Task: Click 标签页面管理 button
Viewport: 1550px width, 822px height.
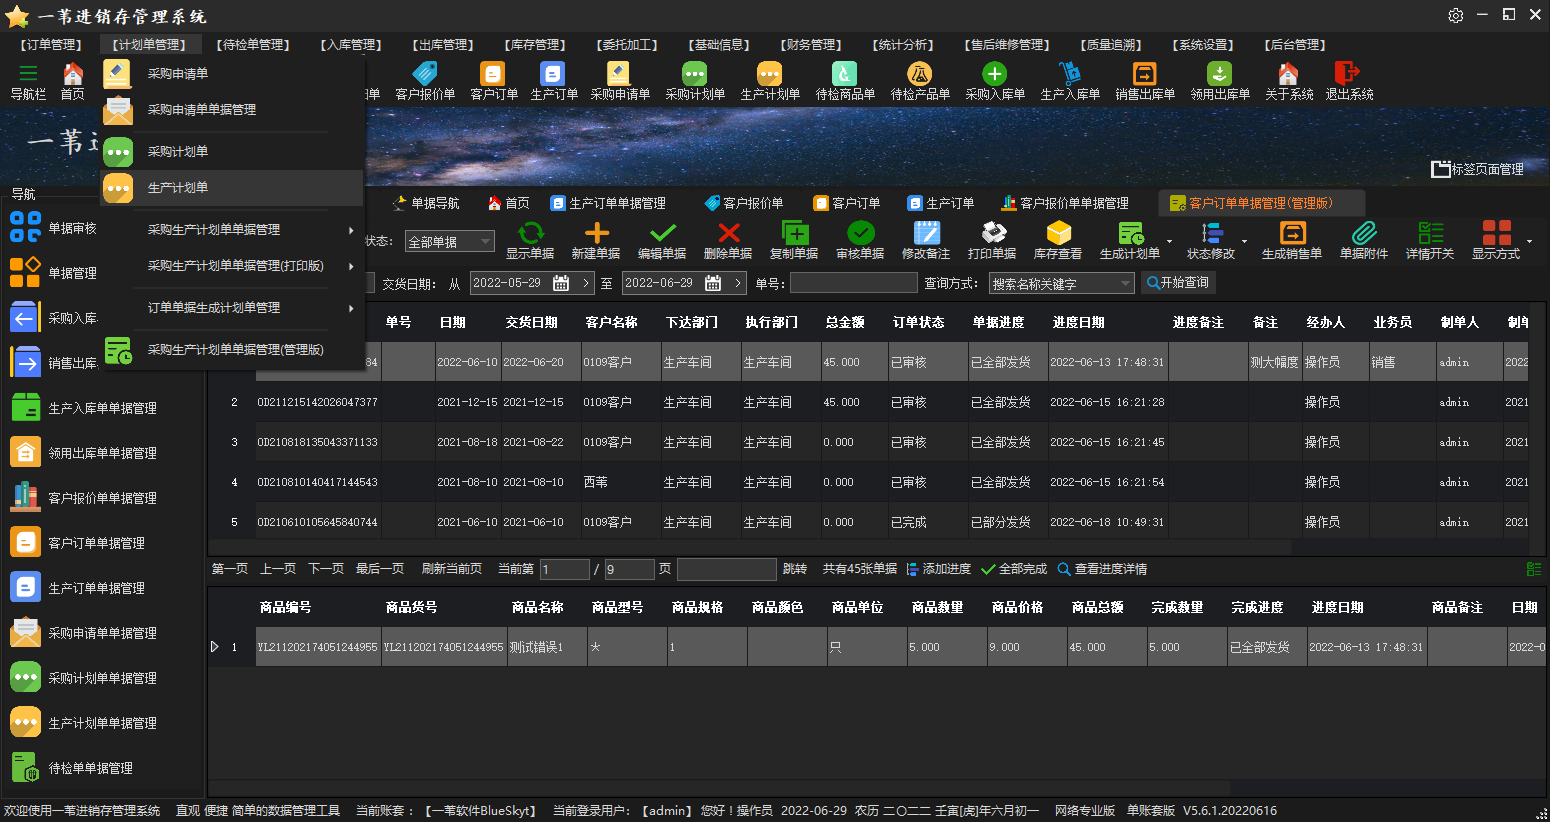Action: (1478, 169)
